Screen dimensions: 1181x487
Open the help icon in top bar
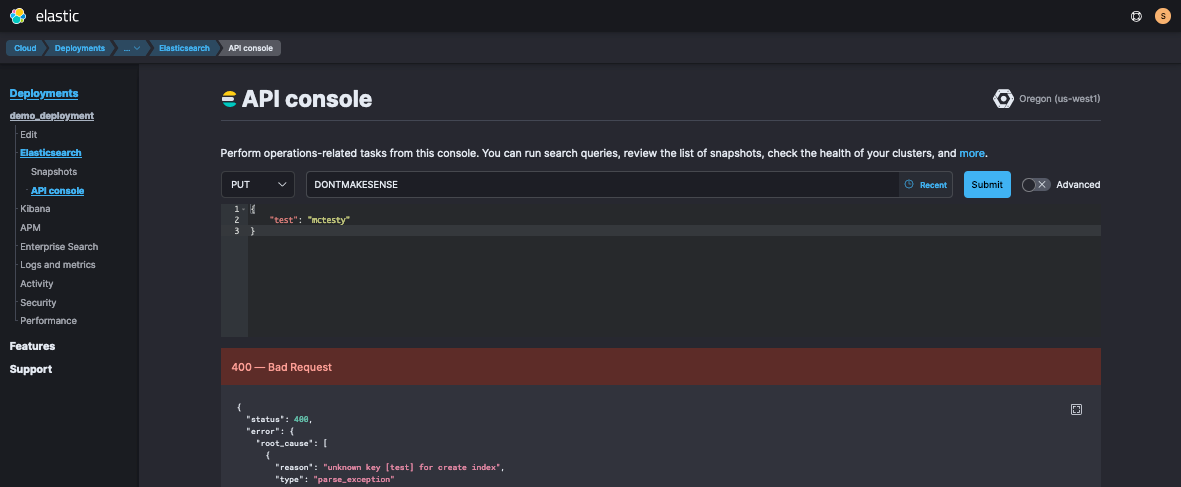coord(1136,16)
